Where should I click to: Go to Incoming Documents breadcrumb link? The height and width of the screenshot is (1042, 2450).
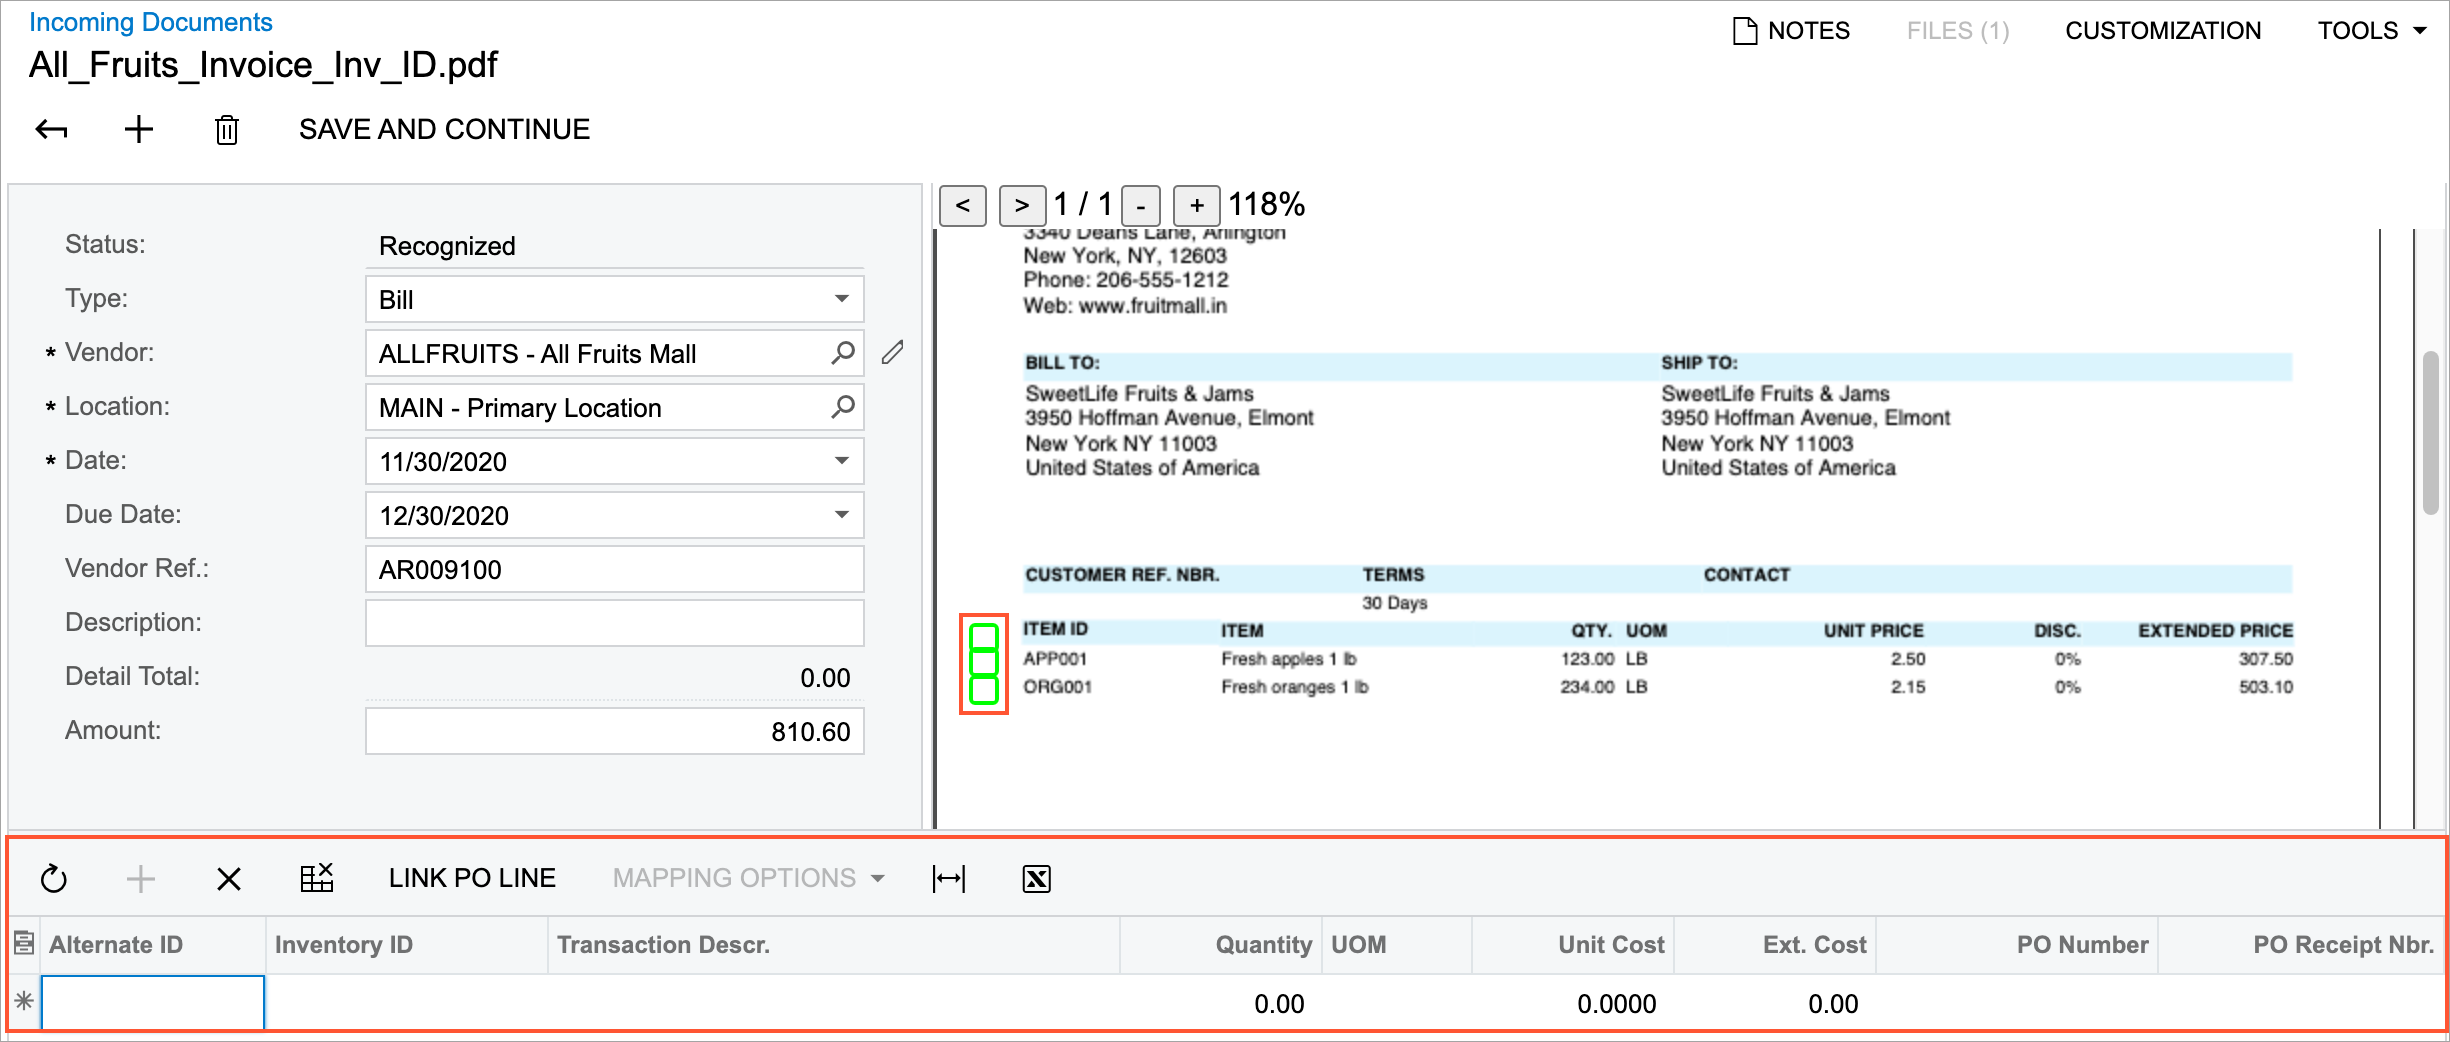click(x=151, y=21)
